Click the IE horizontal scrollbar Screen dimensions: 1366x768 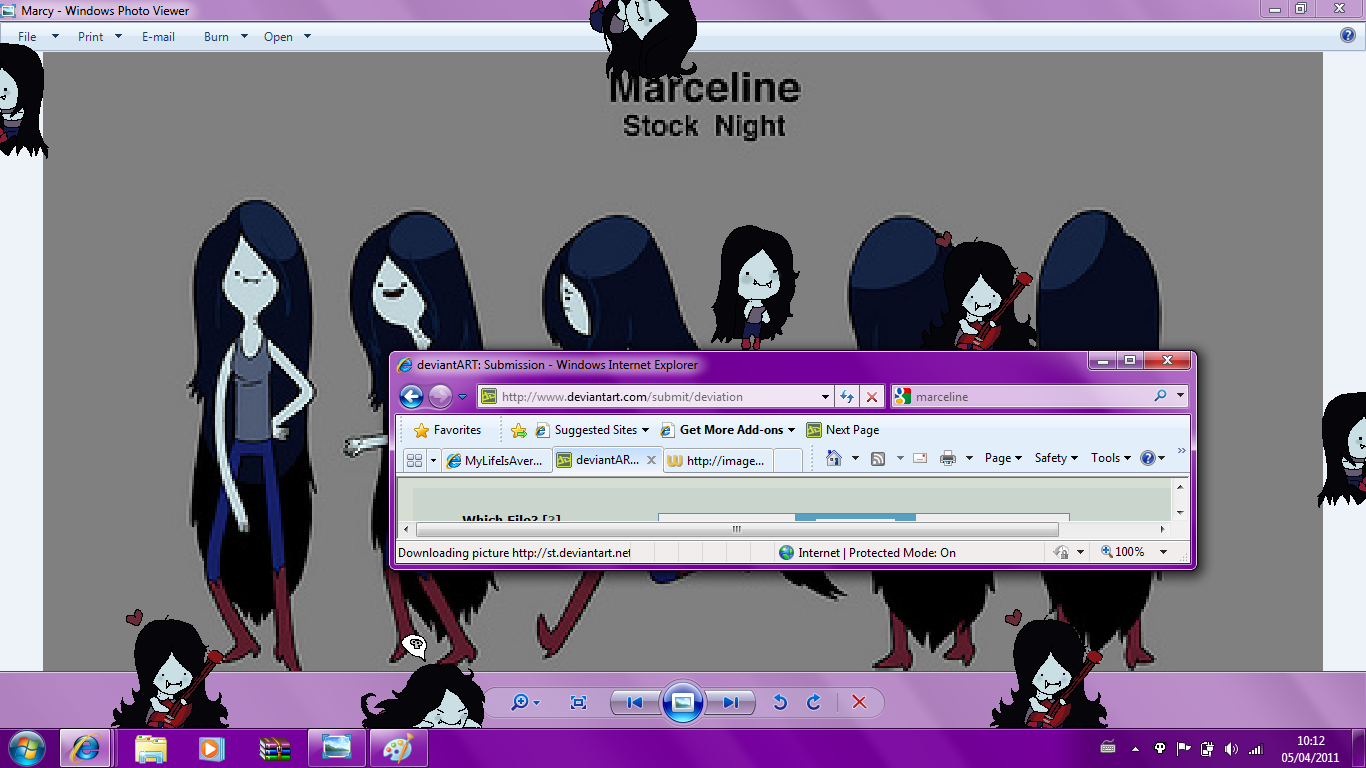tap(737, 529)
